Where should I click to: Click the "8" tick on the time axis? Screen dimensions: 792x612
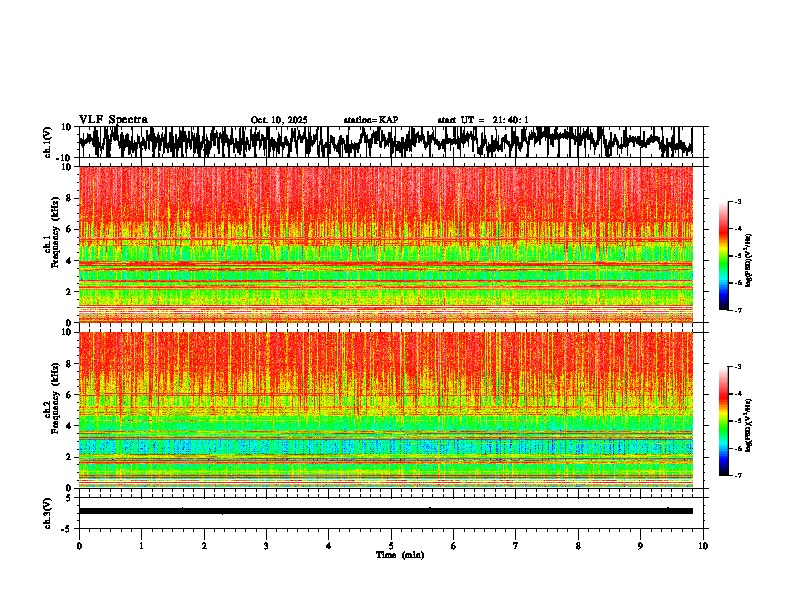[x=578, y=546]
